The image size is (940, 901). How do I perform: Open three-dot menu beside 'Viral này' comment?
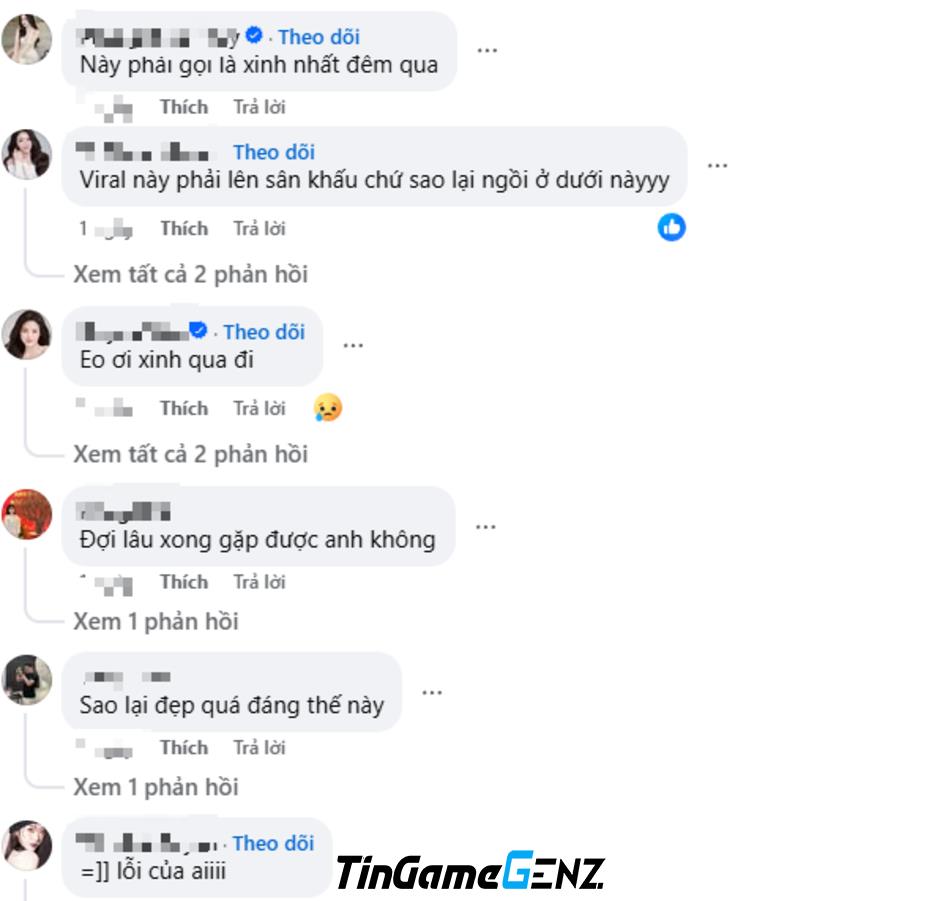point(717,165)
